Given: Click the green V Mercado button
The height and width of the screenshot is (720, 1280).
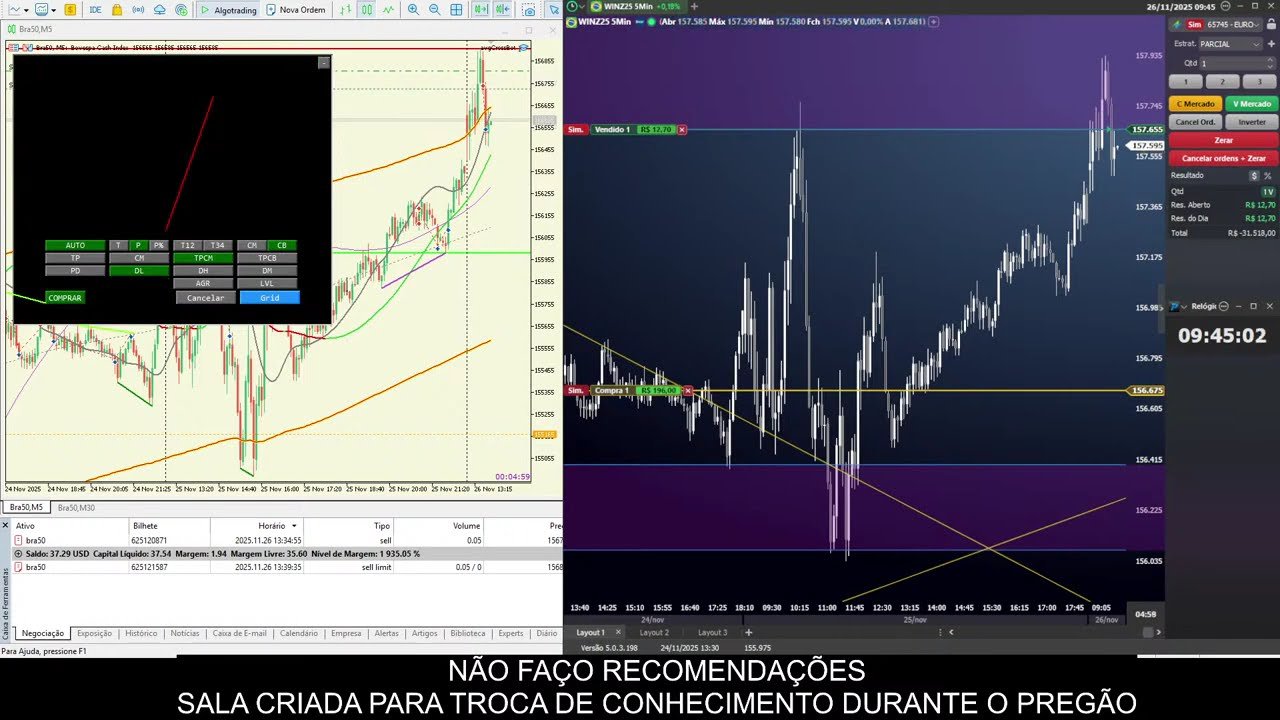Looking at the screenshot, I should (1252, 104).
